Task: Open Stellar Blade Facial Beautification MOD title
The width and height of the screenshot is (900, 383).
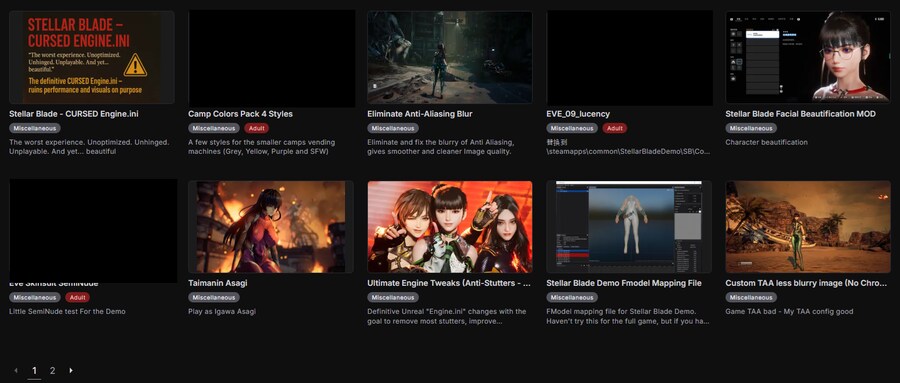Action: click(x=800, y=114)
